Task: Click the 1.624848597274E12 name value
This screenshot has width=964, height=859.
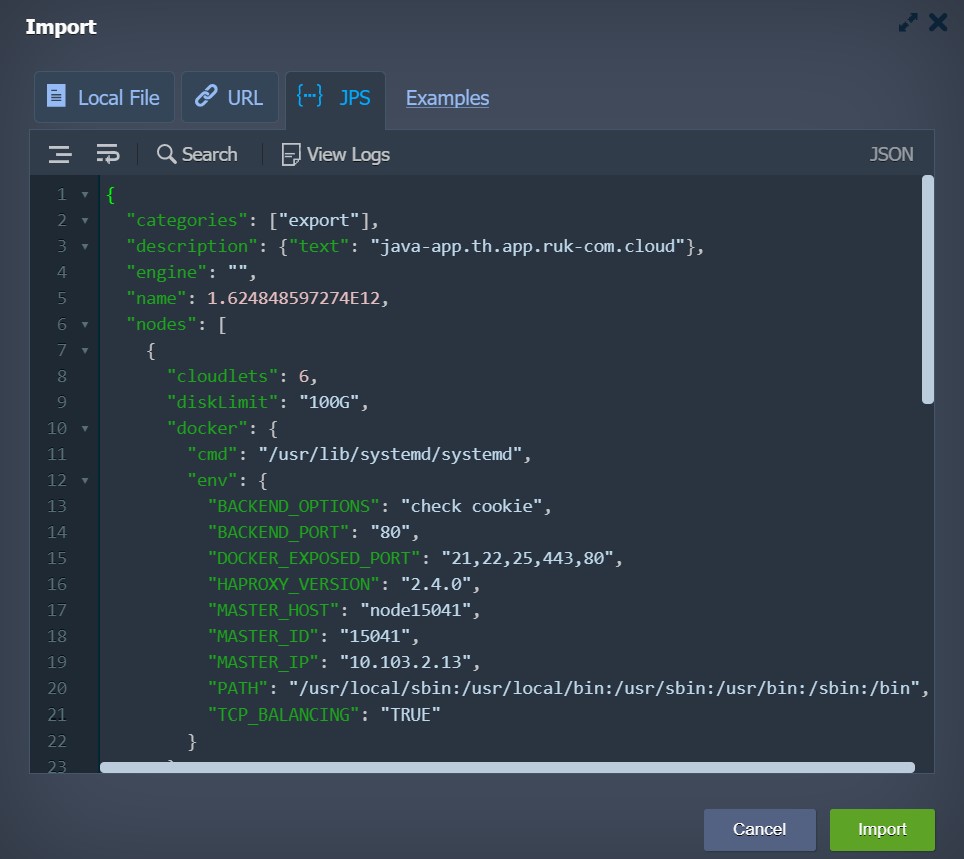Action: tap(294, 298)
